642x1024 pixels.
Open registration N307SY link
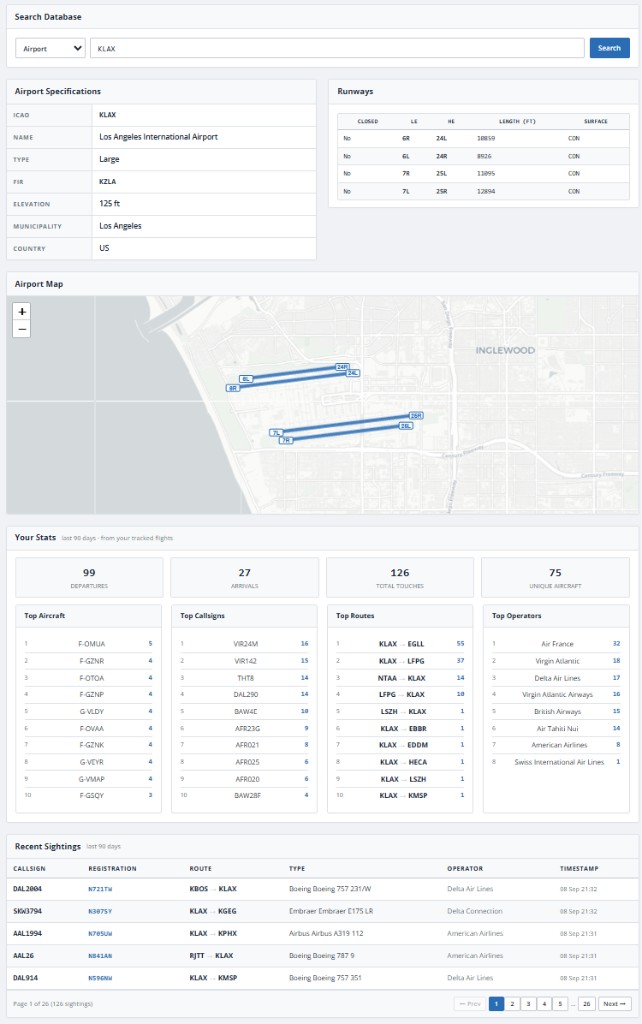pyautogui.click(x=100, y=911)
